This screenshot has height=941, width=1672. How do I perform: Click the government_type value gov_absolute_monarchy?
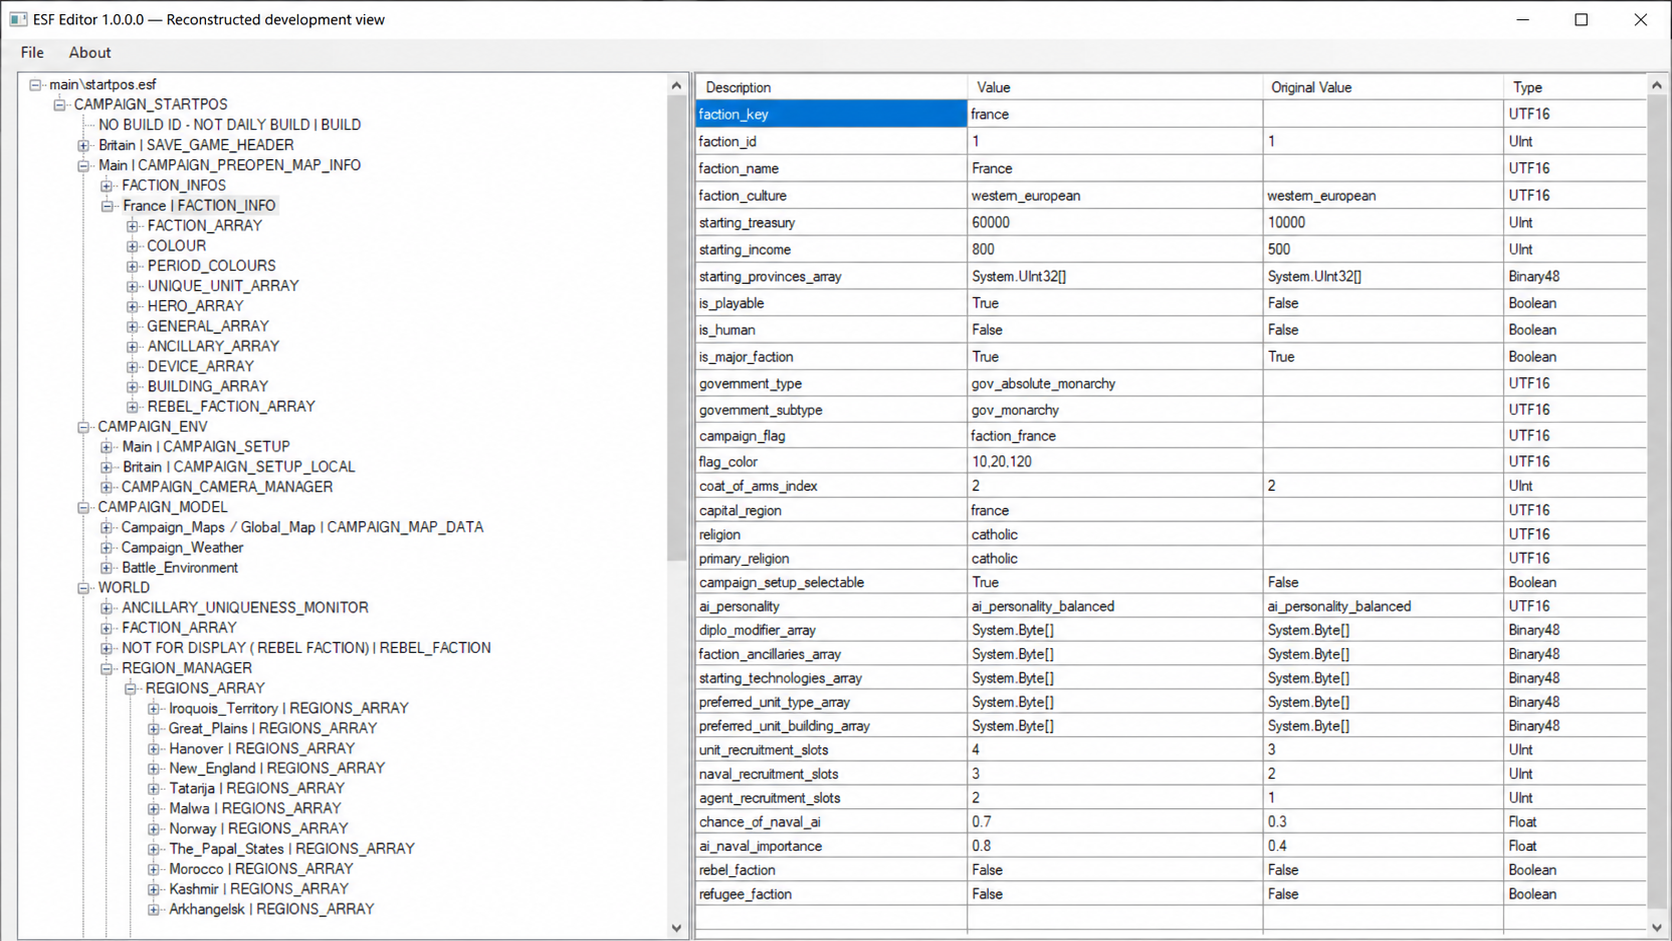pyautogui.click(x=1115, y=384)
